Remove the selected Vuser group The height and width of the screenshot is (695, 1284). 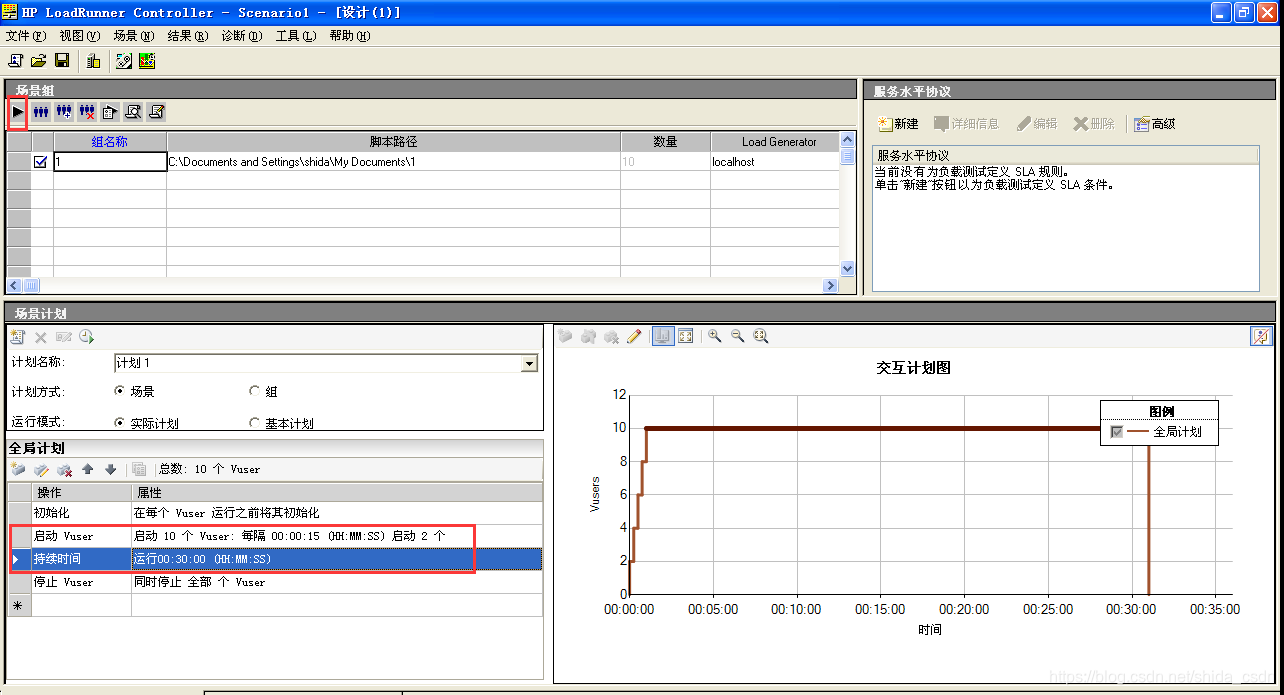click(87, 112)
